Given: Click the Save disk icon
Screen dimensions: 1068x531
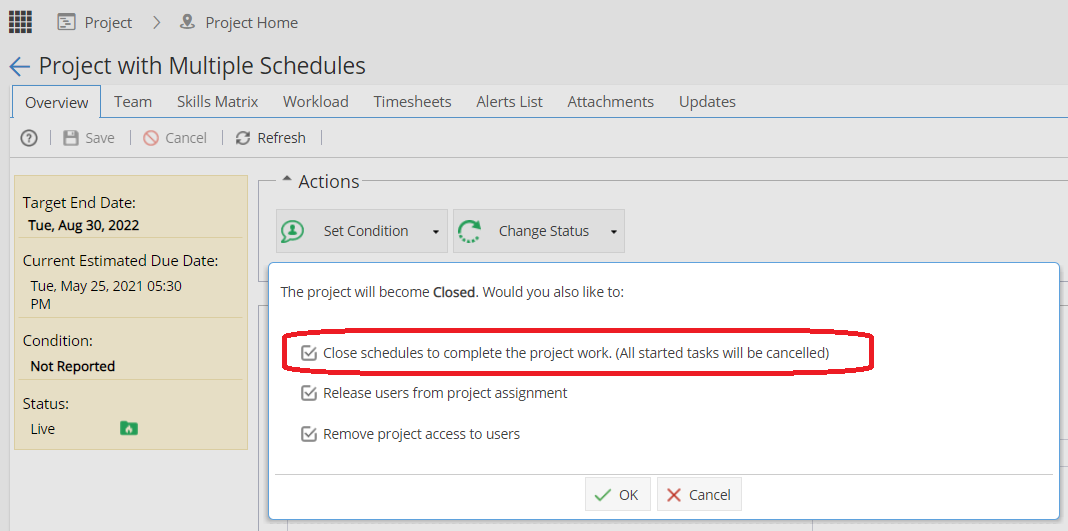Looking at the screenshot, I should pos(71,138).
